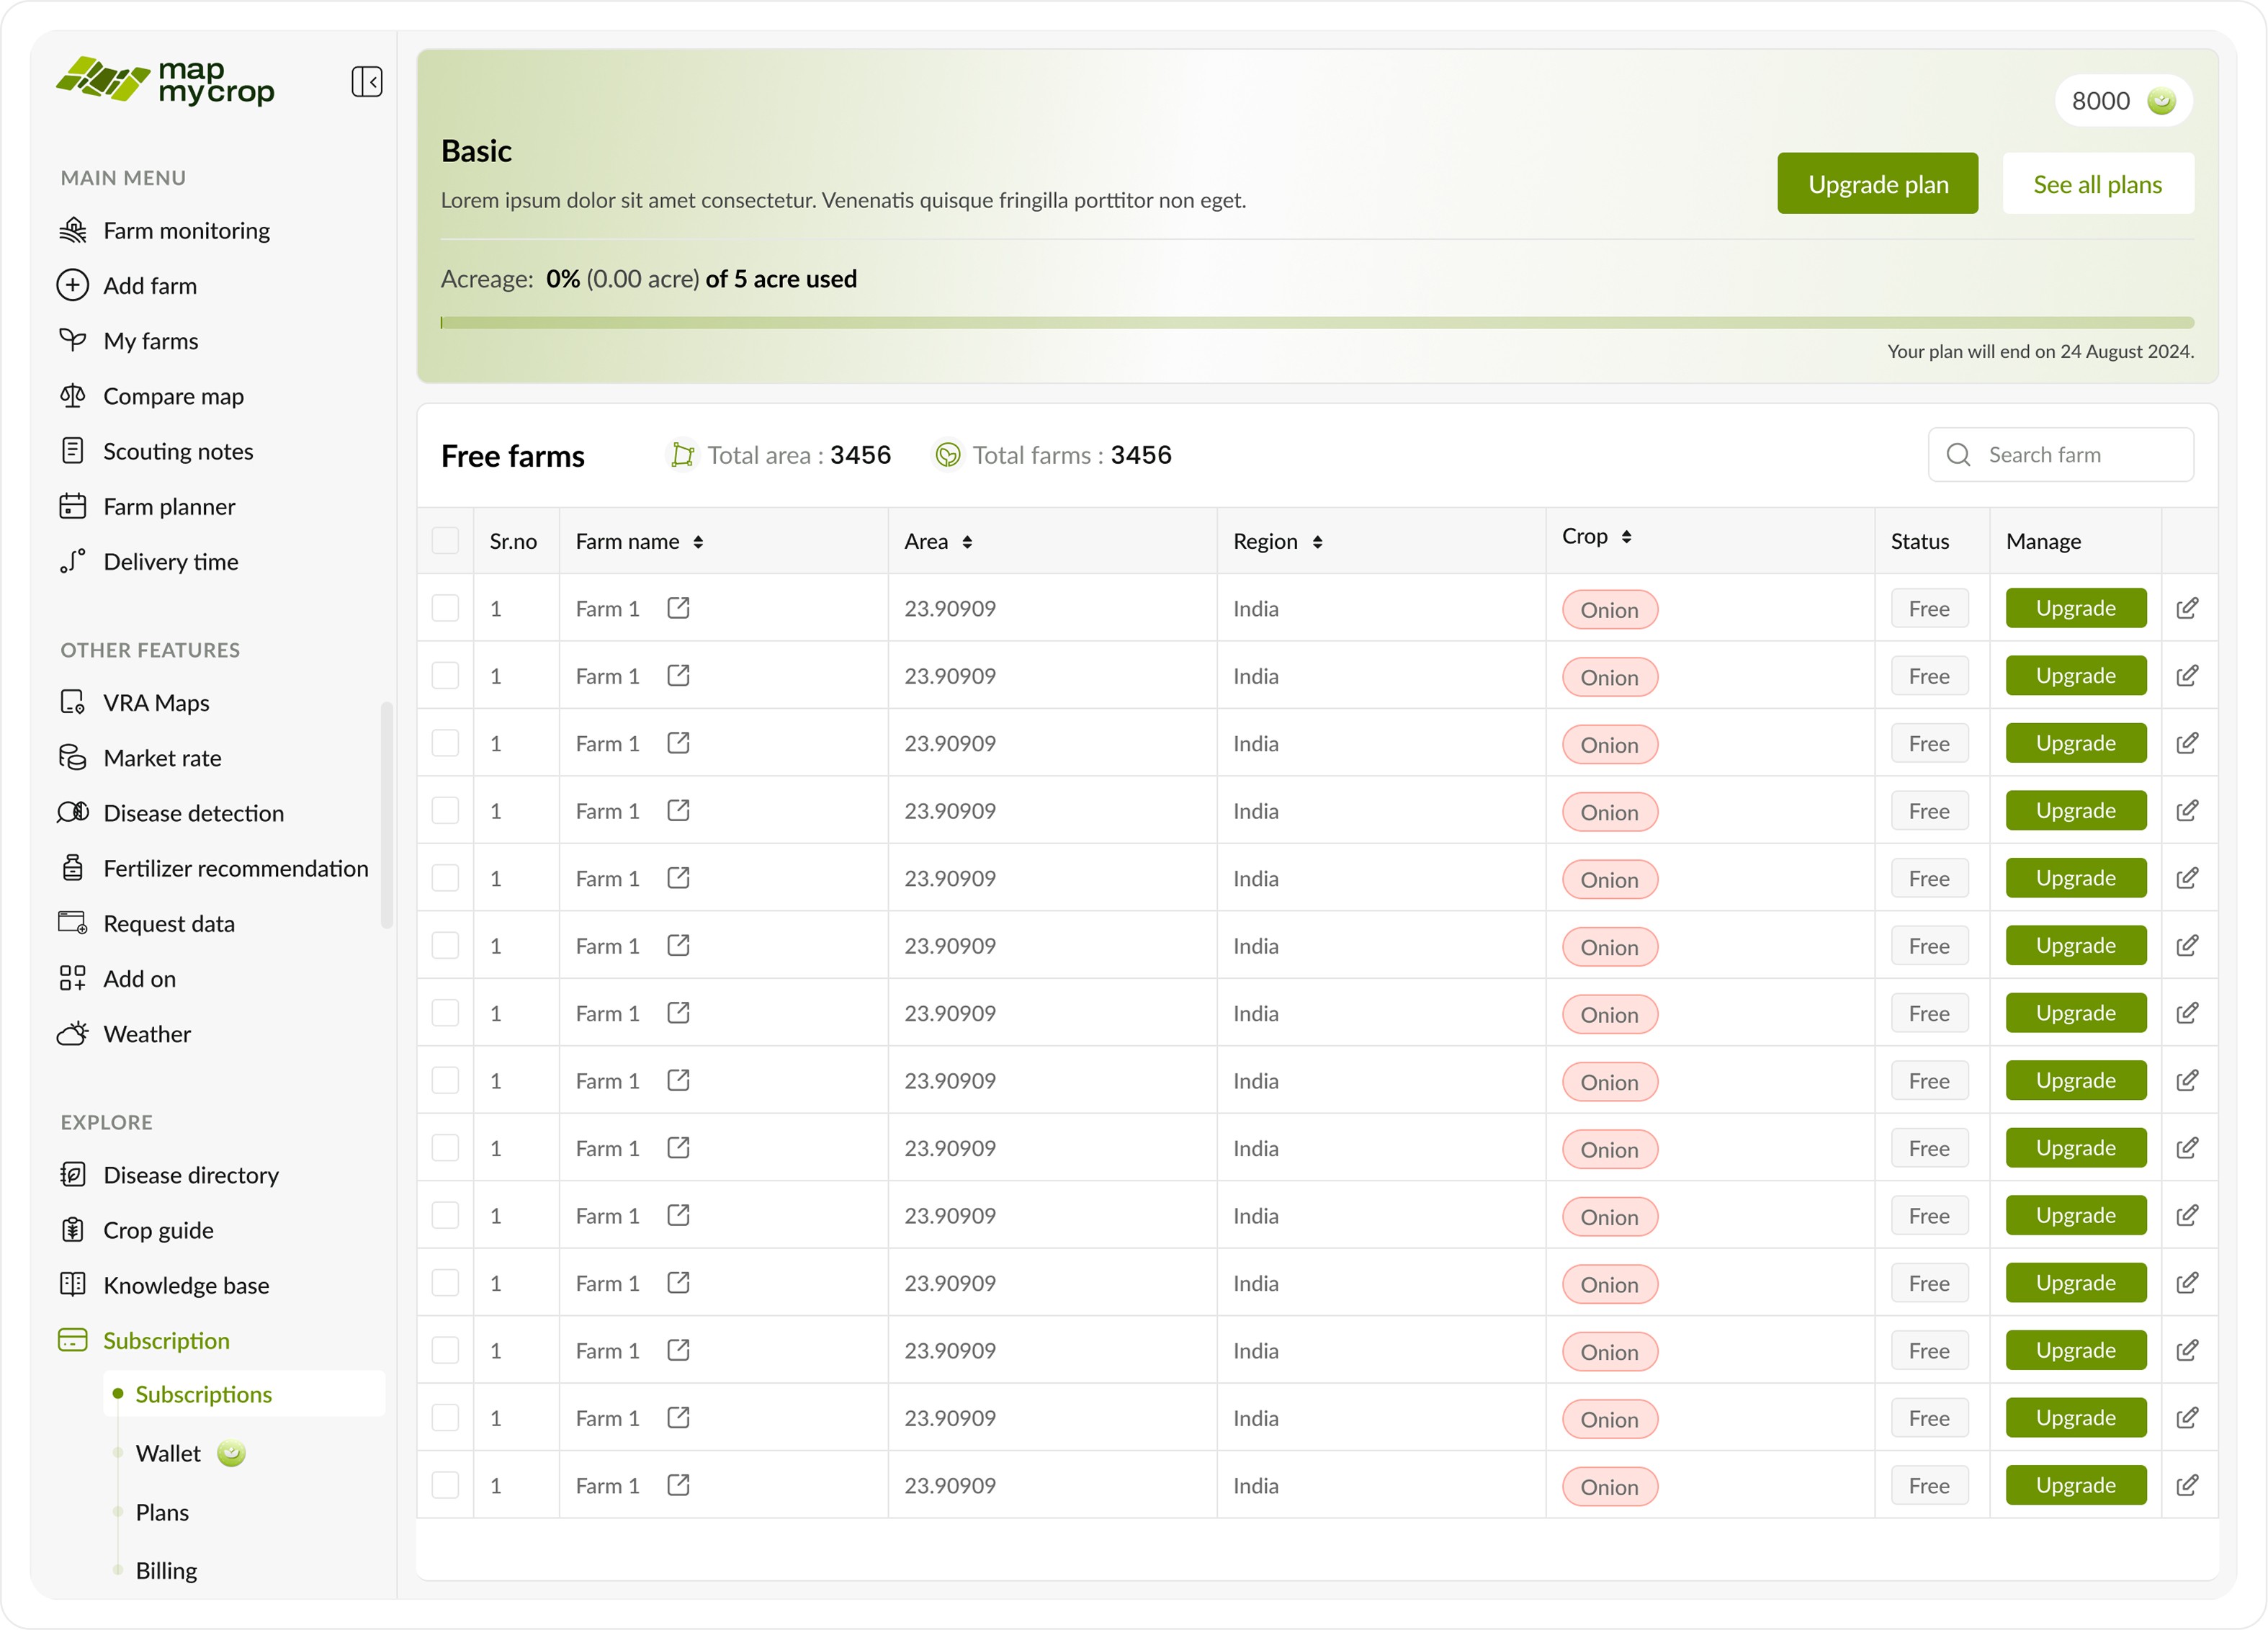Collapse the sidebar panel icon
Image resolution: width=2268 pixels, height=1630 pixels.
pos(367,81)
